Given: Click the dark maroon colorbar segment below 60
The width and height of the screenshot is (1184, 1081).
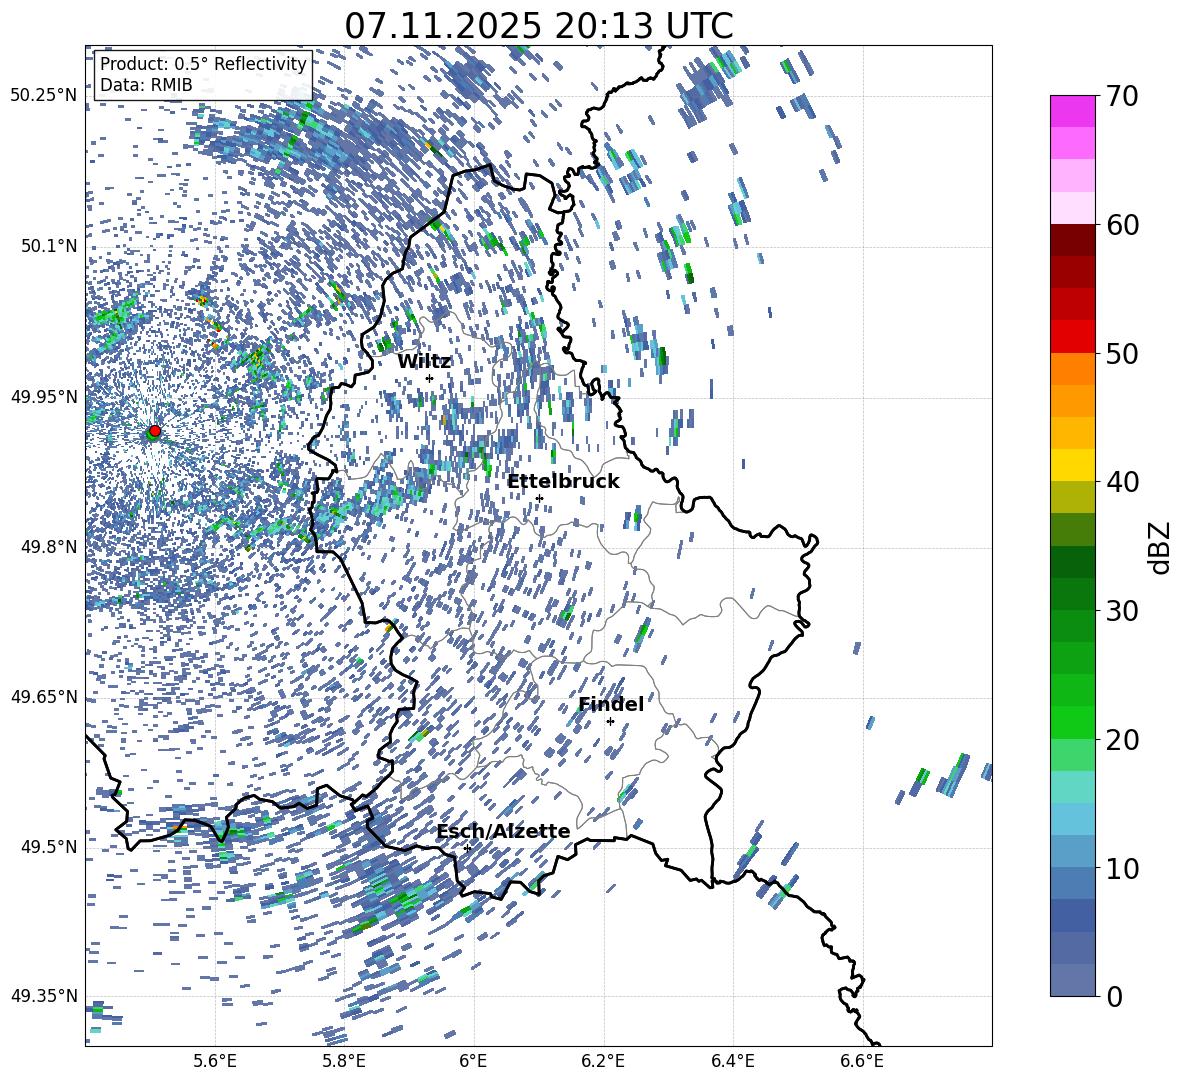Looking at the screenshot, I should pos(1072,240).
